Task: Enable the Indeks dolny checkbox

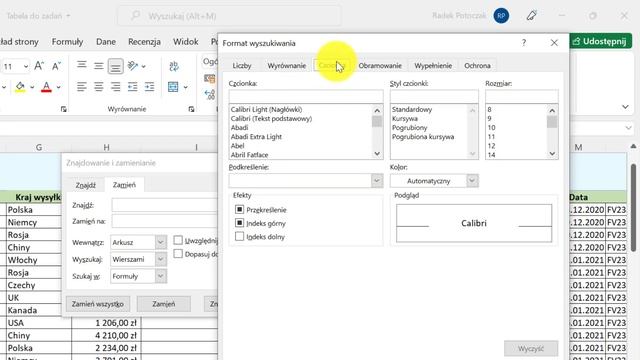Action: point(240,236)
